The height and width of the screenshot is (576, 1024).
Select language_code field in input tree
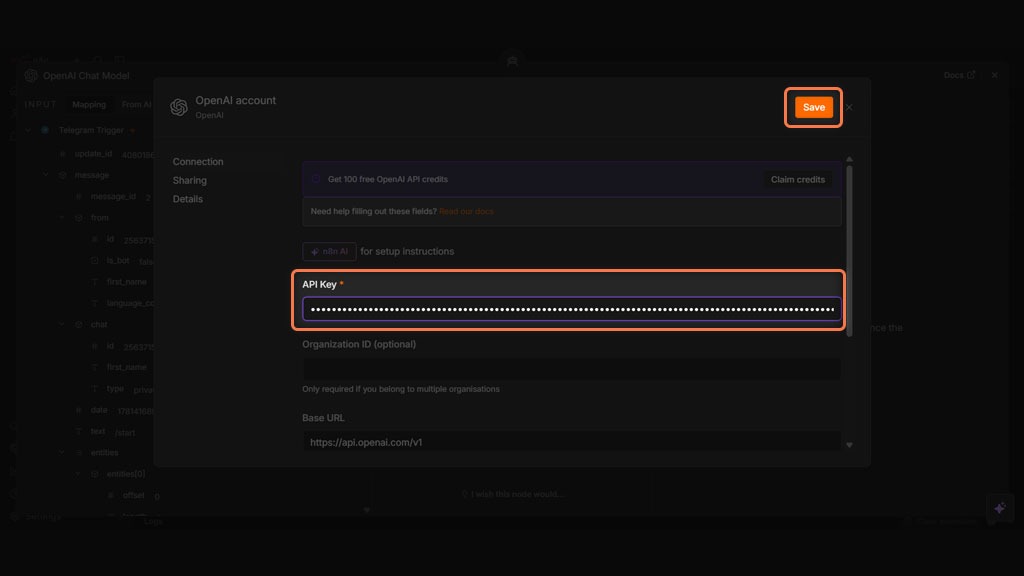click(131, 303)
